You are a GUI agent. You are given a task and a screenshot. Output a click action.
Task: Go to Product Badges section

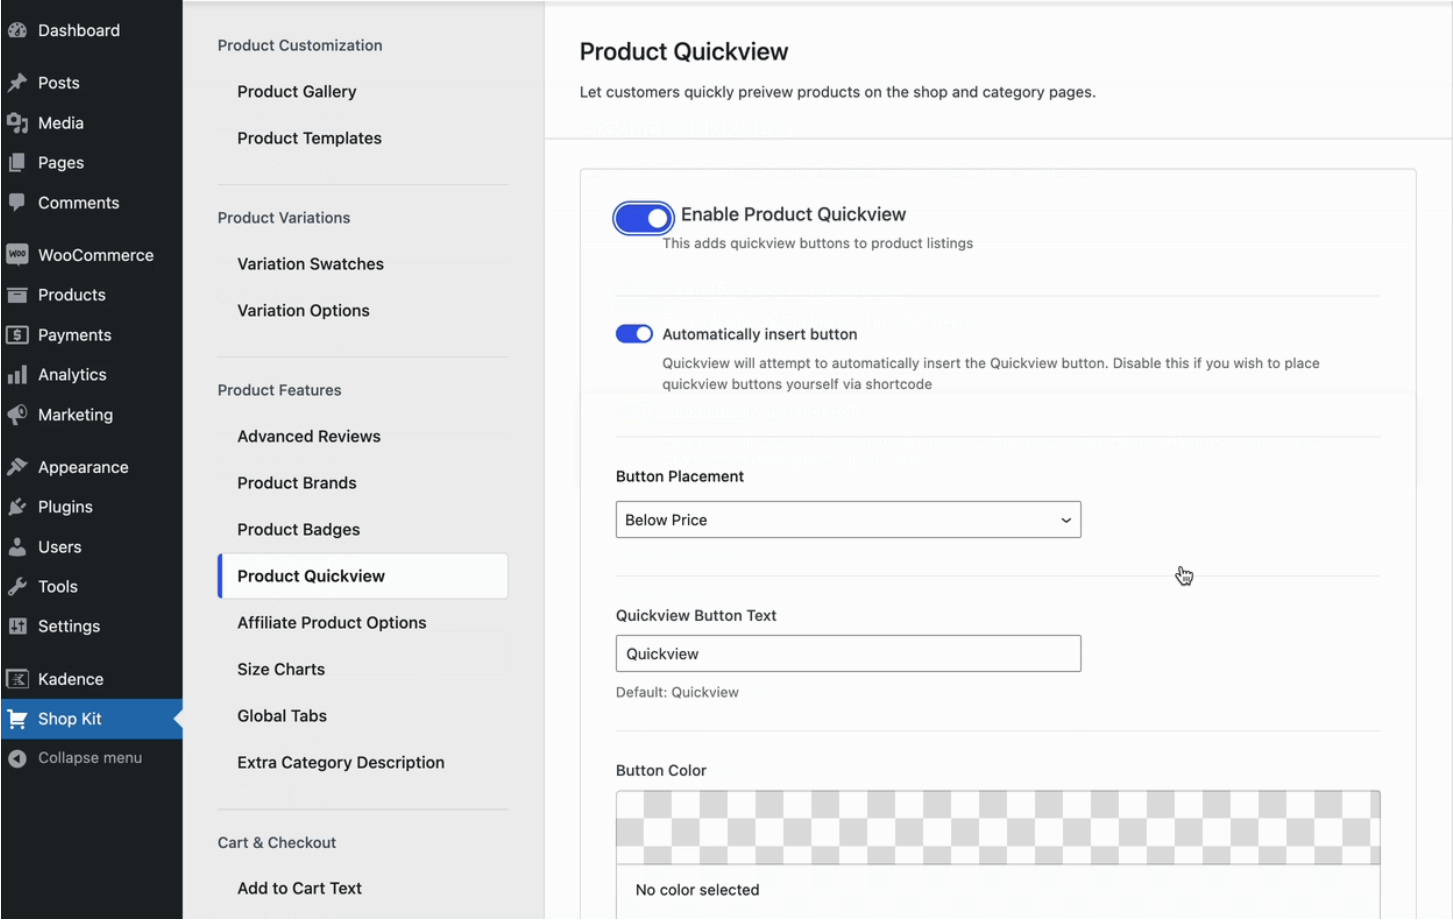click(298, 530)
